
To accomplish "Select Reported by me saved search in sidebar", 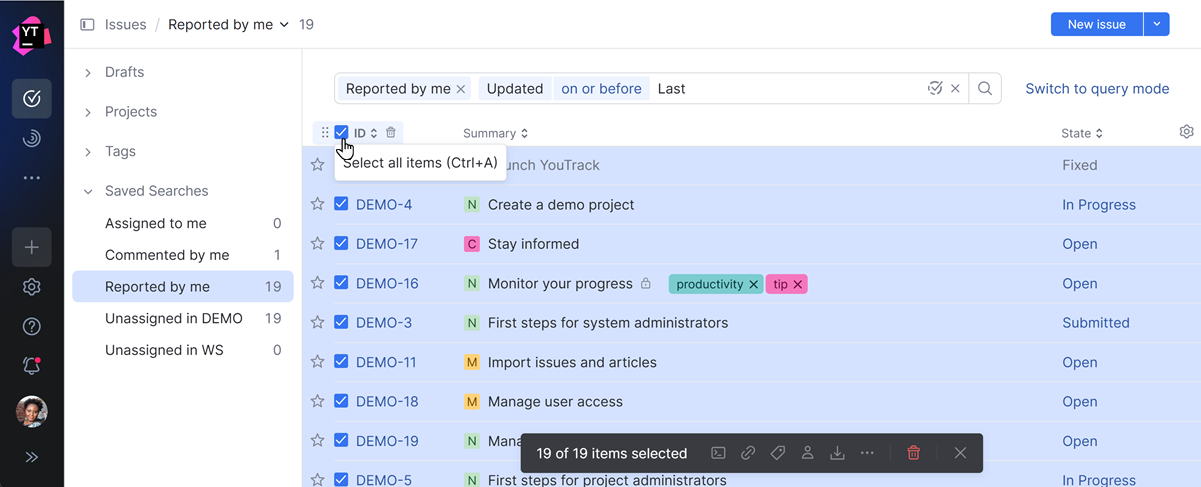I will point(183,286).
